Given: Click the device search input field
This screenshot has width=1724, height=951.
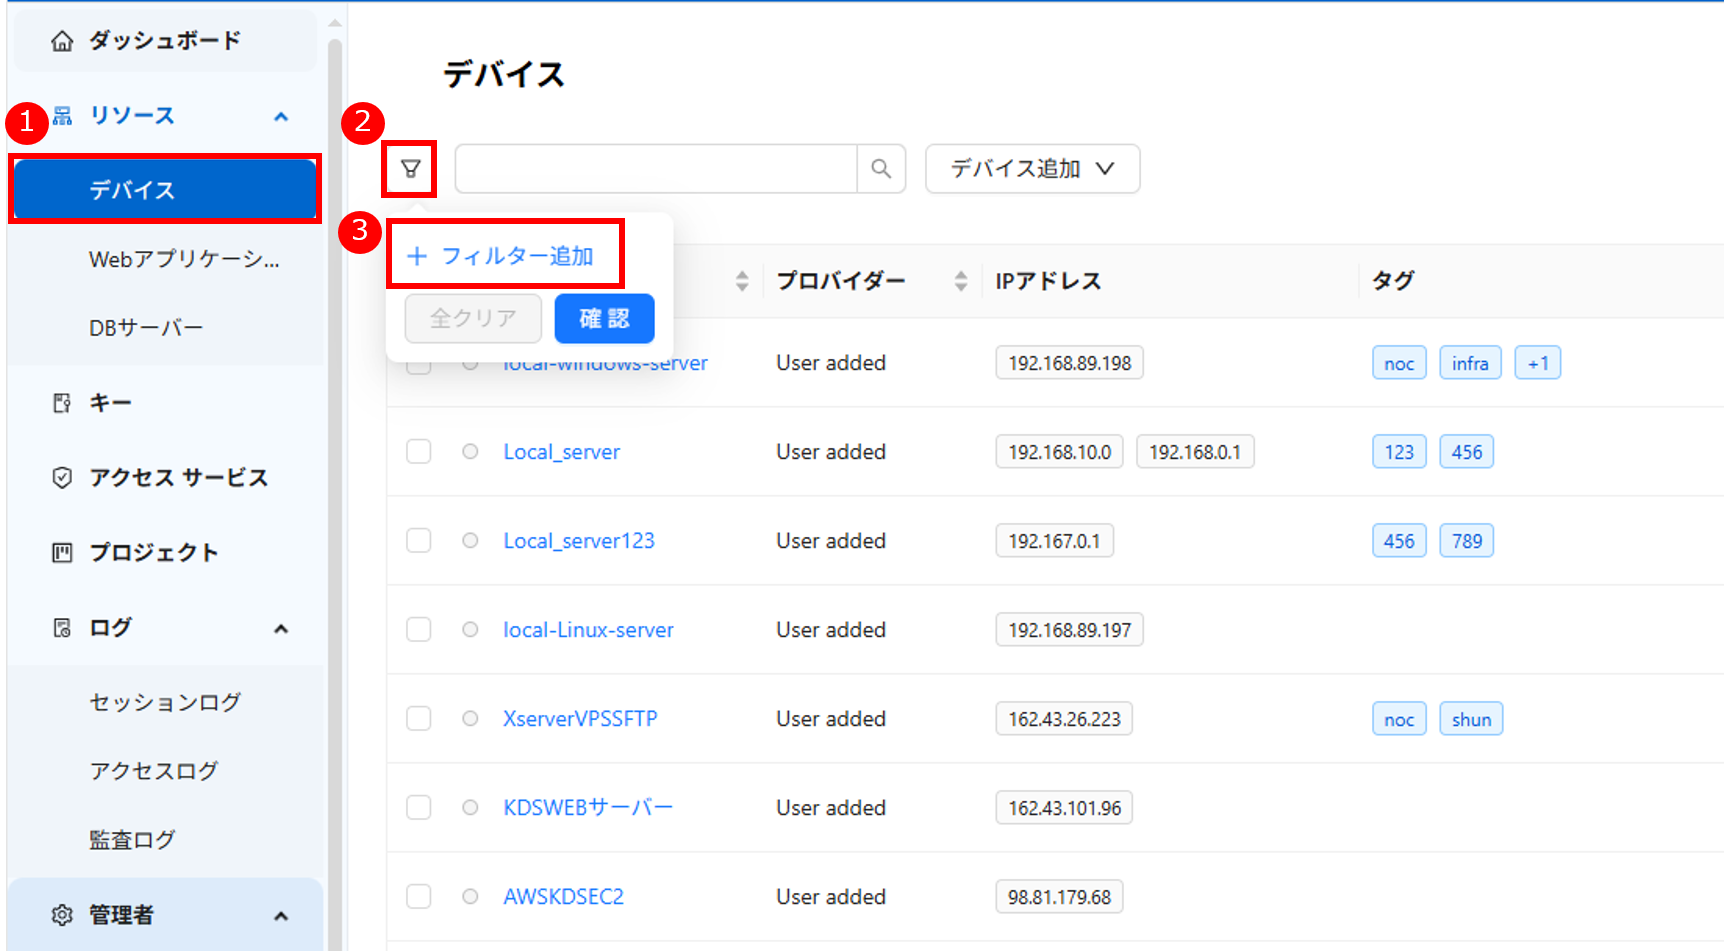Looking at the screenshot, I should point(655,169).
